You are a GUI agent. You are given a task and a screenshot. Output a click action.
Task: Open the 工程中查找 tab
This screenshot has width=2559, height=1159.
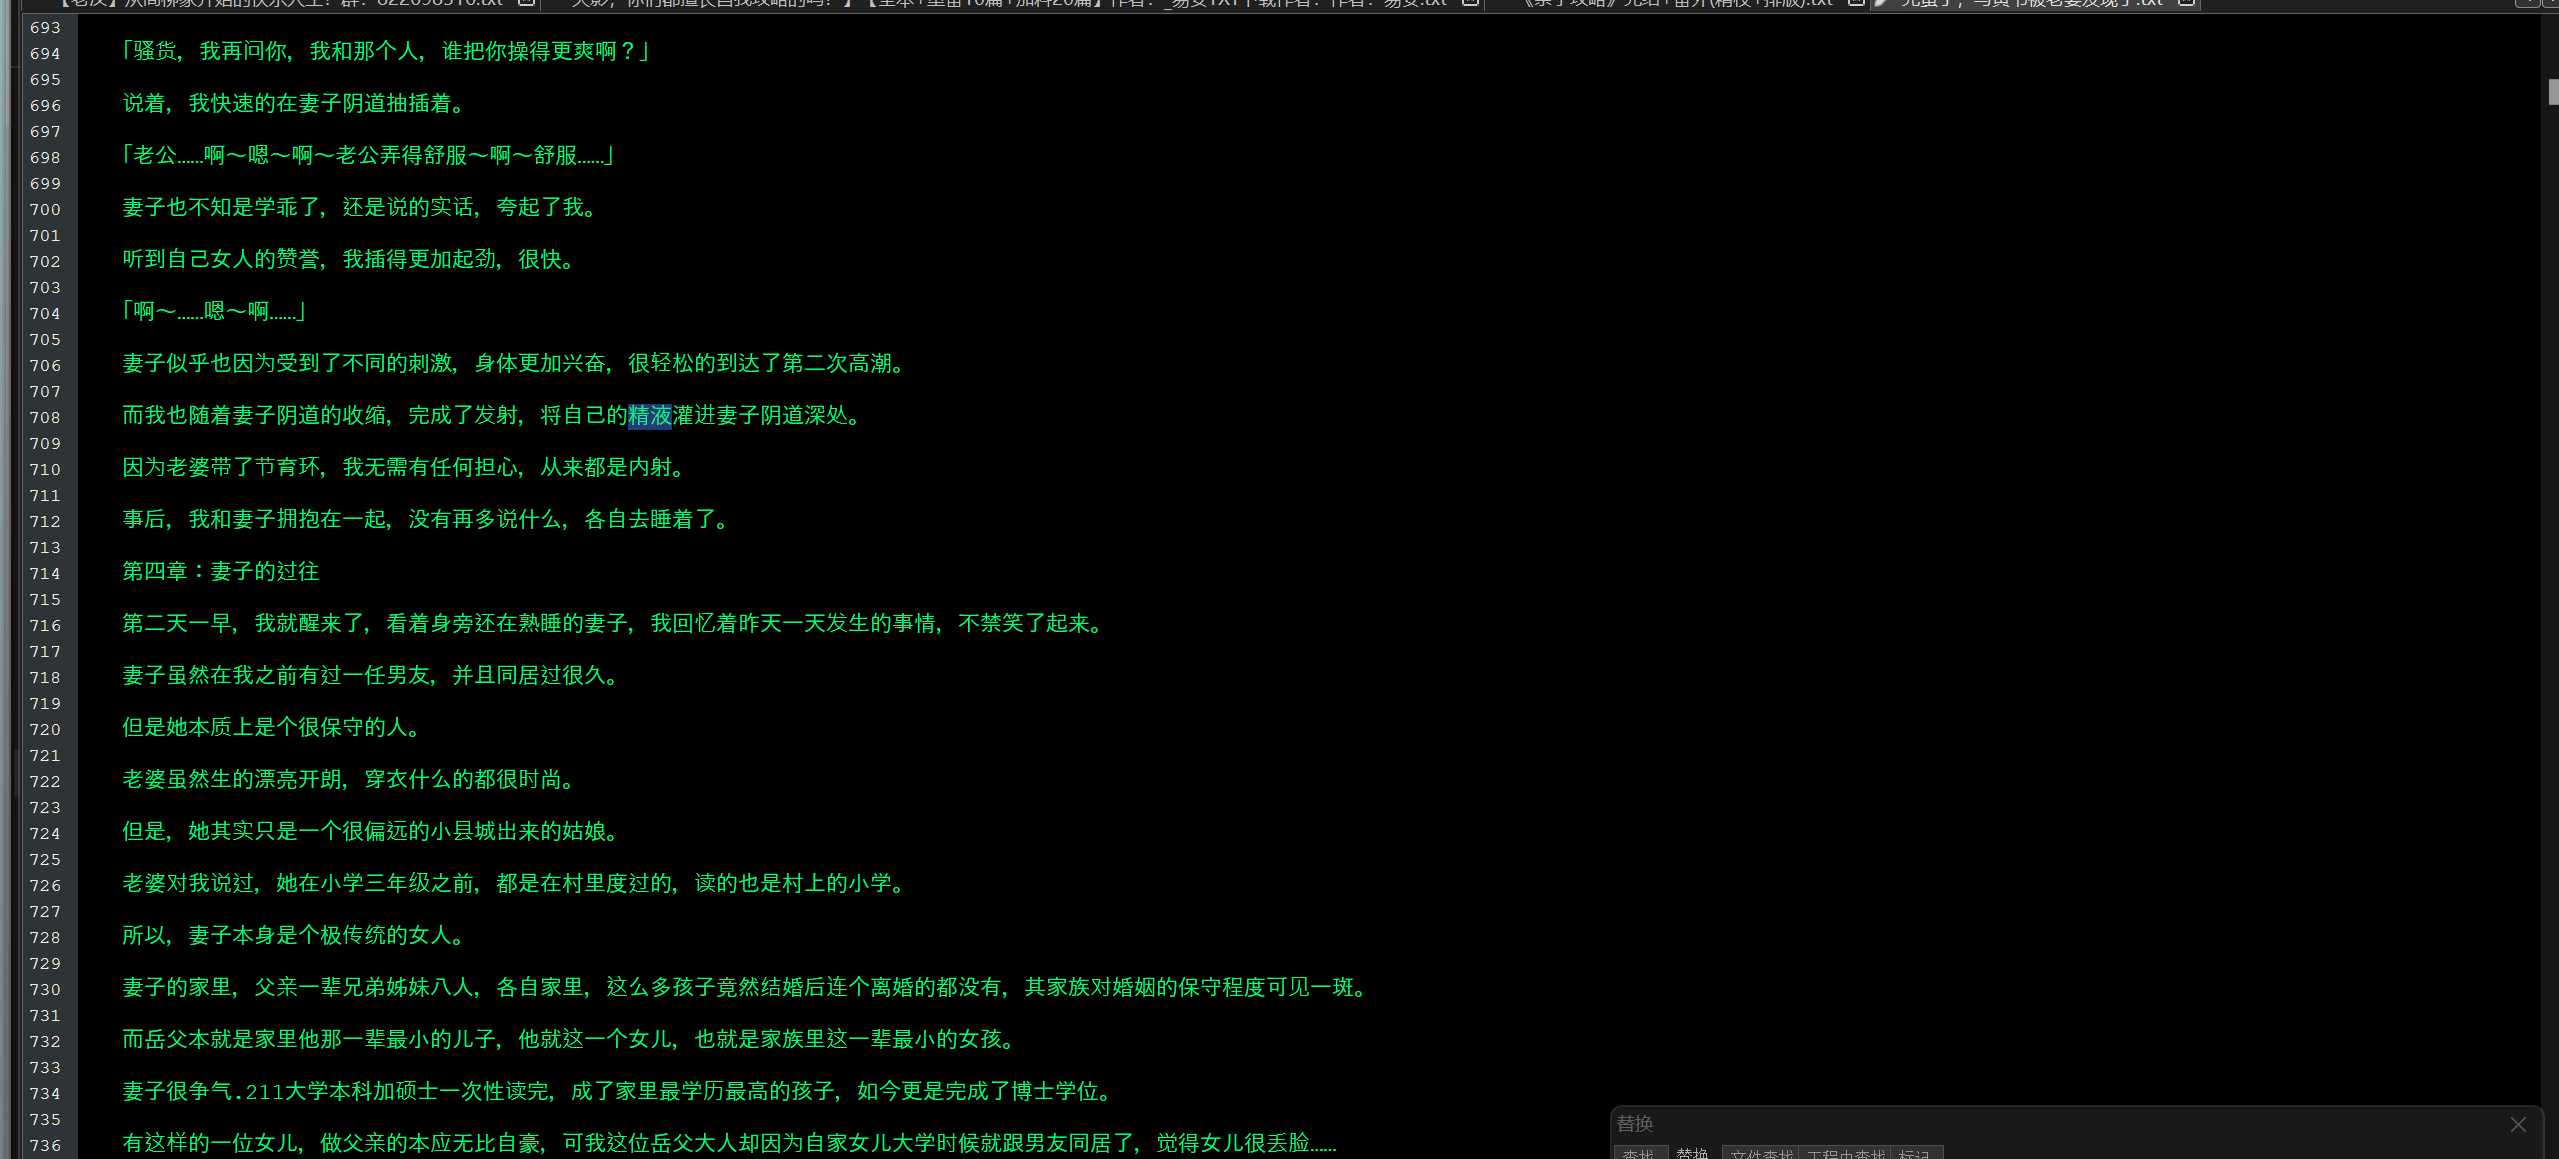pyautogui.click(x=1845, y=1153)
